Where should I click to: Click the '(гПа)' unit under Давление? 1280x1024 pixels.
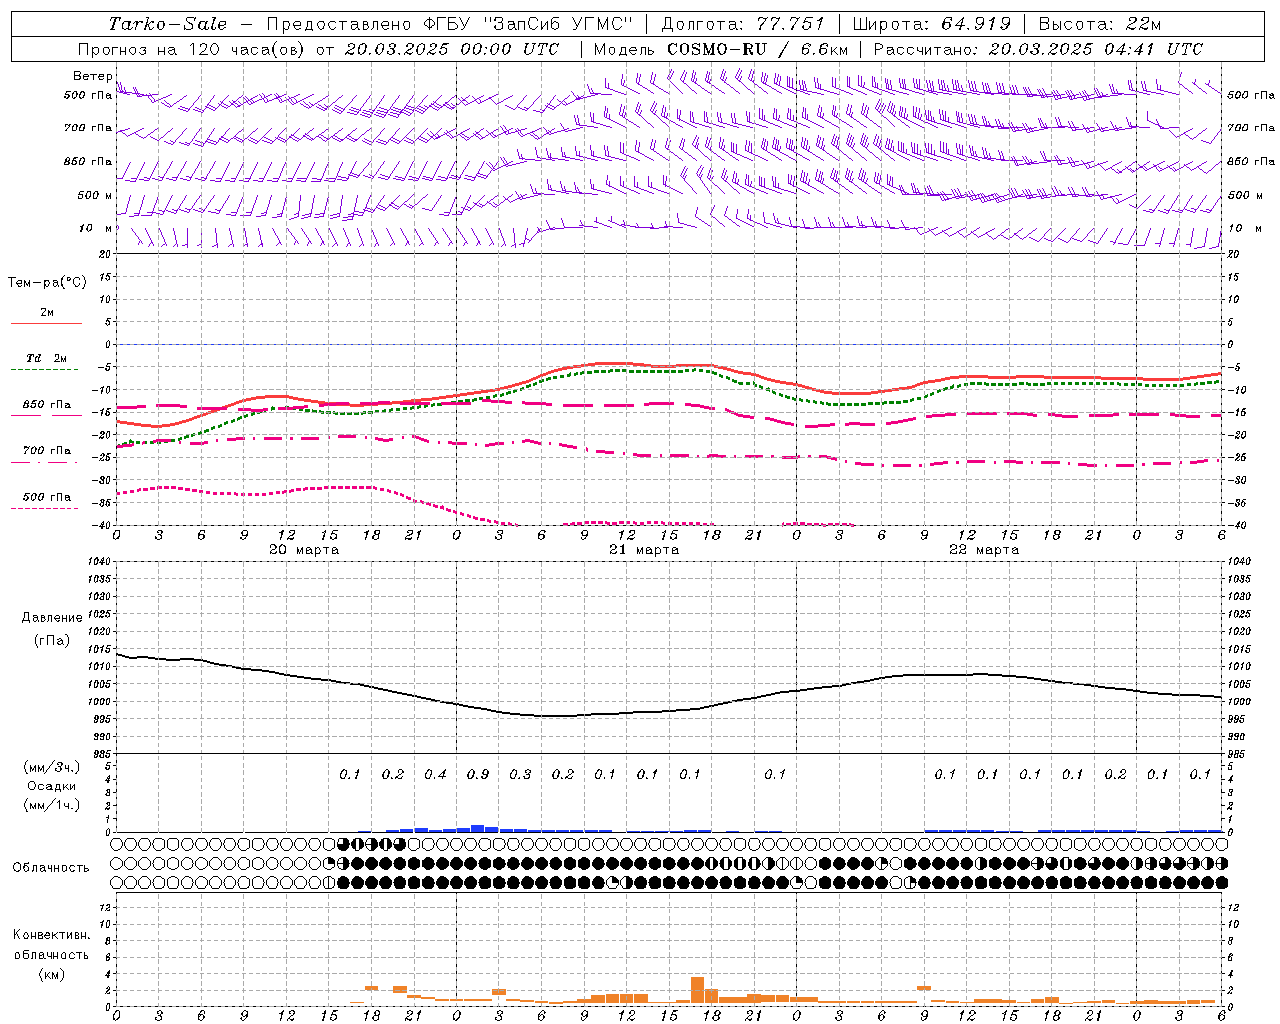(x=52, y=640)
